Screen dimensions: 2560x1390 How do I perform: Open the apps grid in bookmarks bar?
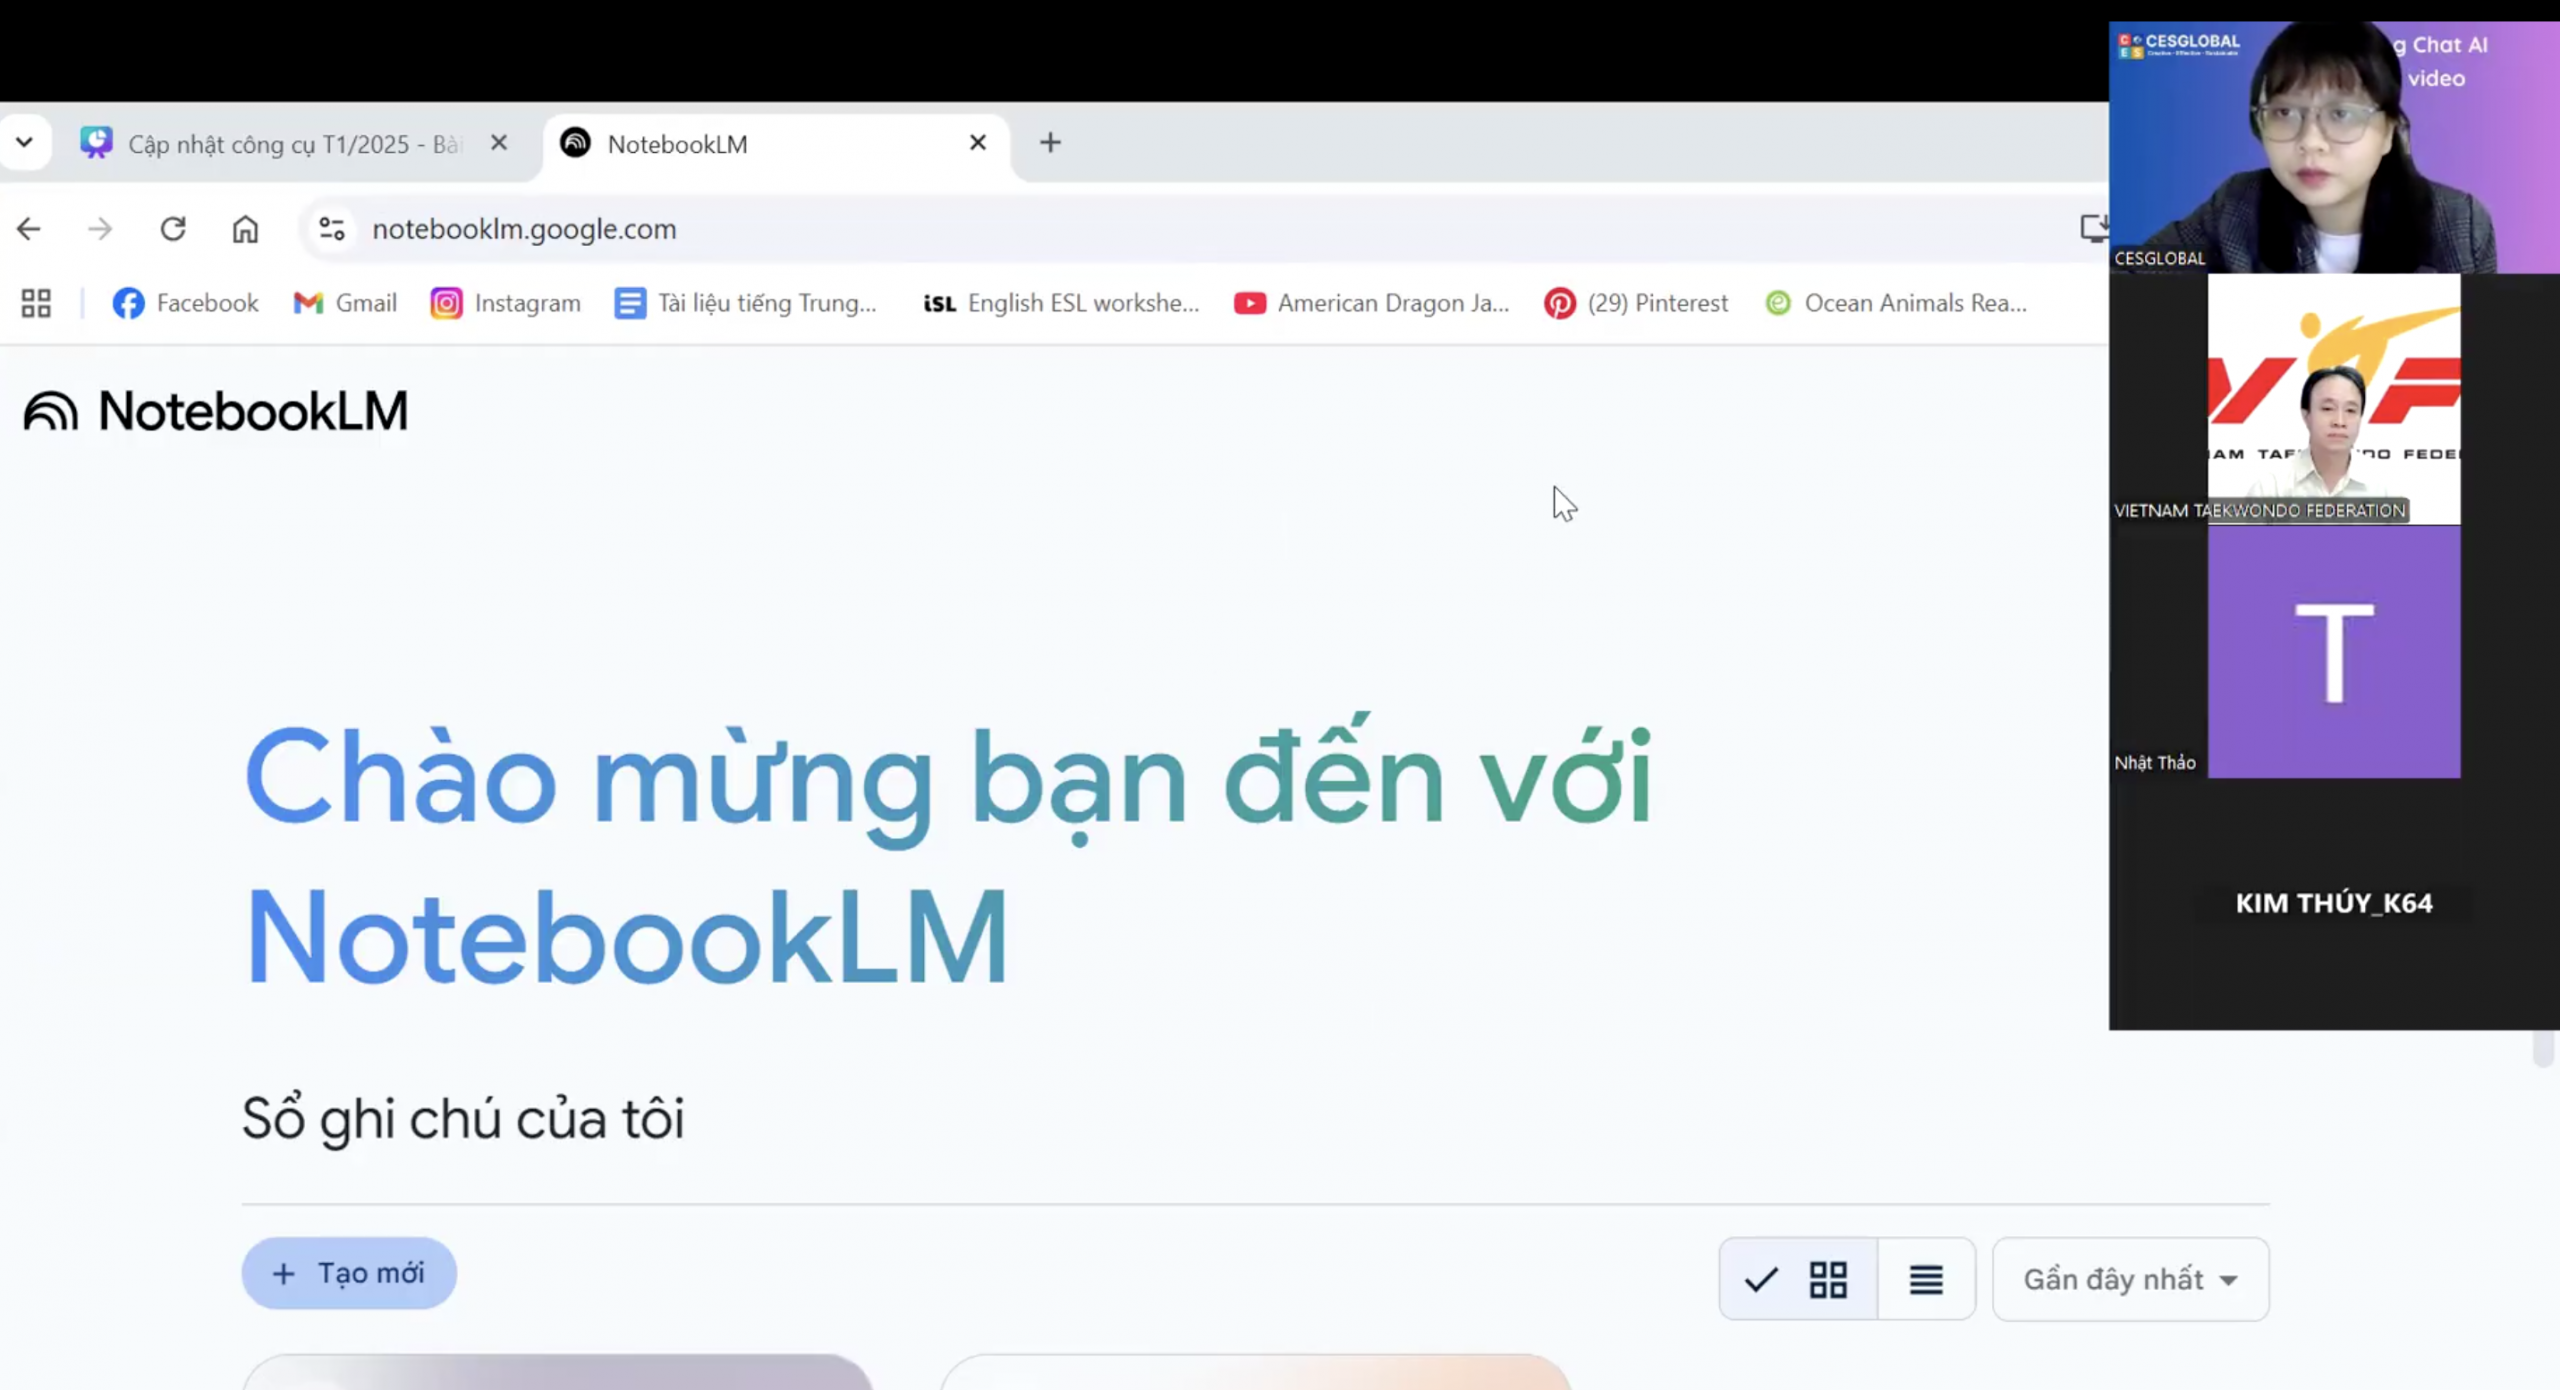(x=36, y=303)
